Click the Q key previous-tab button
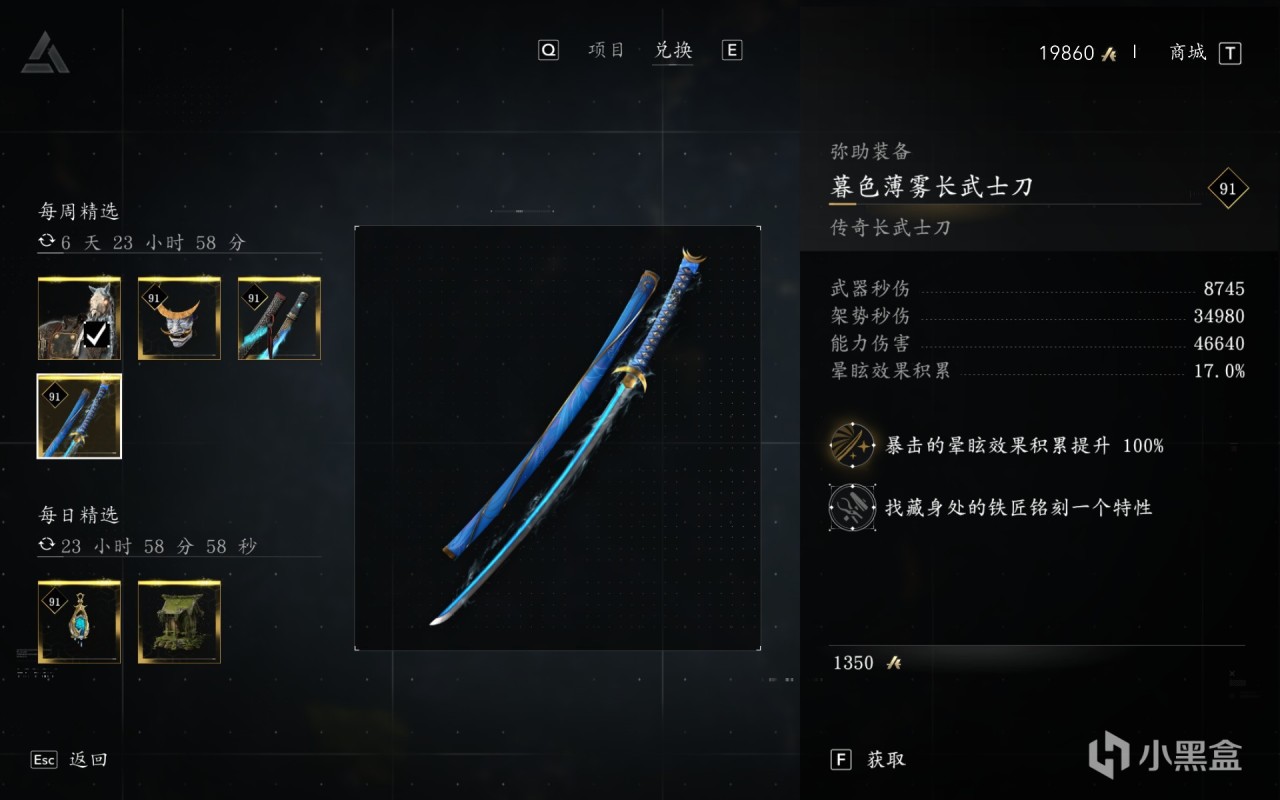The width and height of the screenshot is (1280, 800). (x=548, y=50)
